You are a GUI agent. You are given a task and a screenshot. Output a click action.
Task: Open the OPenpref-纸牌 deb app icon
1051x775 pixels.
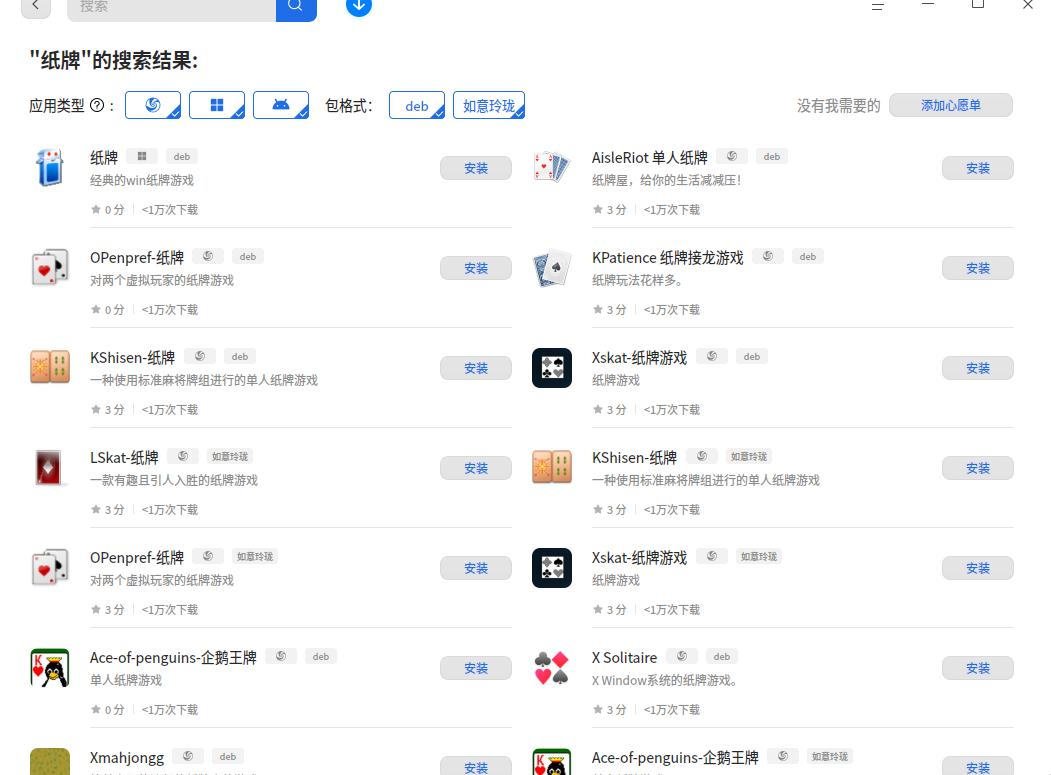point(50,267)
